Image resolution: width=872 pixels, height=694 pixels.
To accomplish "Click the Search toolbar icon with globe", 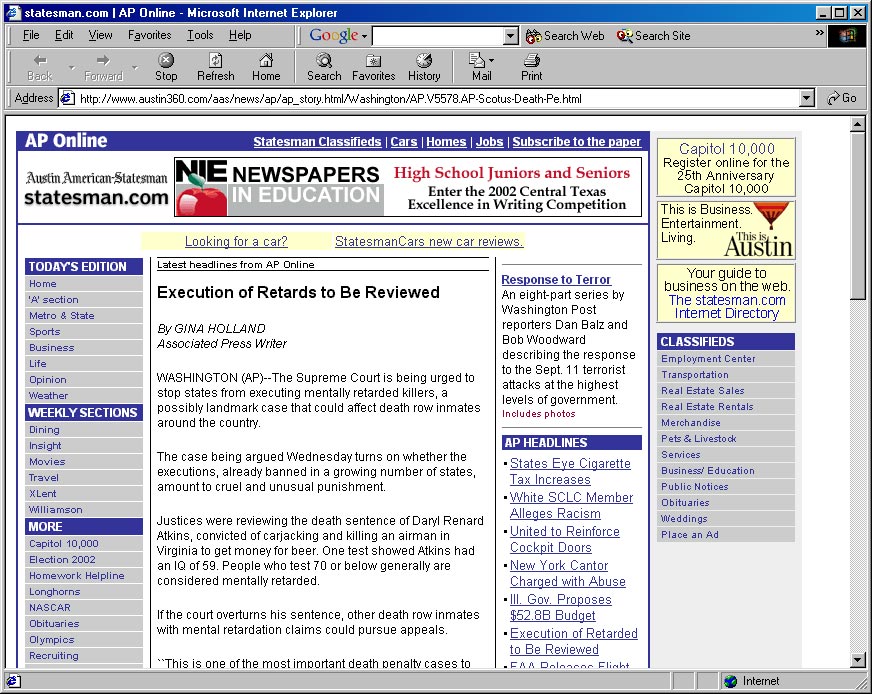I will pyautogui.click(x=324, y=66).
